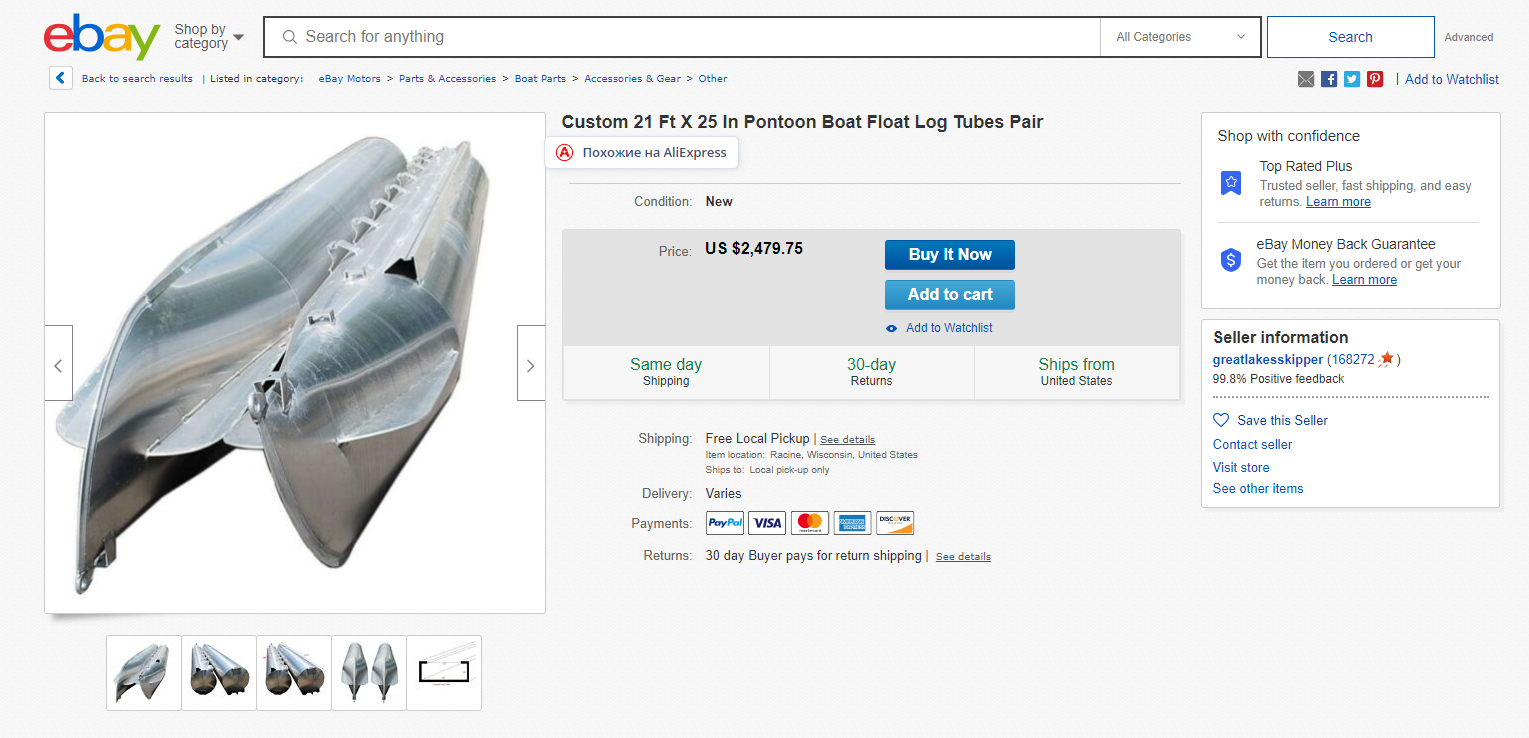Share listing on Pinterest
This screenshot has width=1529, height=738.
(x=1375, y=79)
